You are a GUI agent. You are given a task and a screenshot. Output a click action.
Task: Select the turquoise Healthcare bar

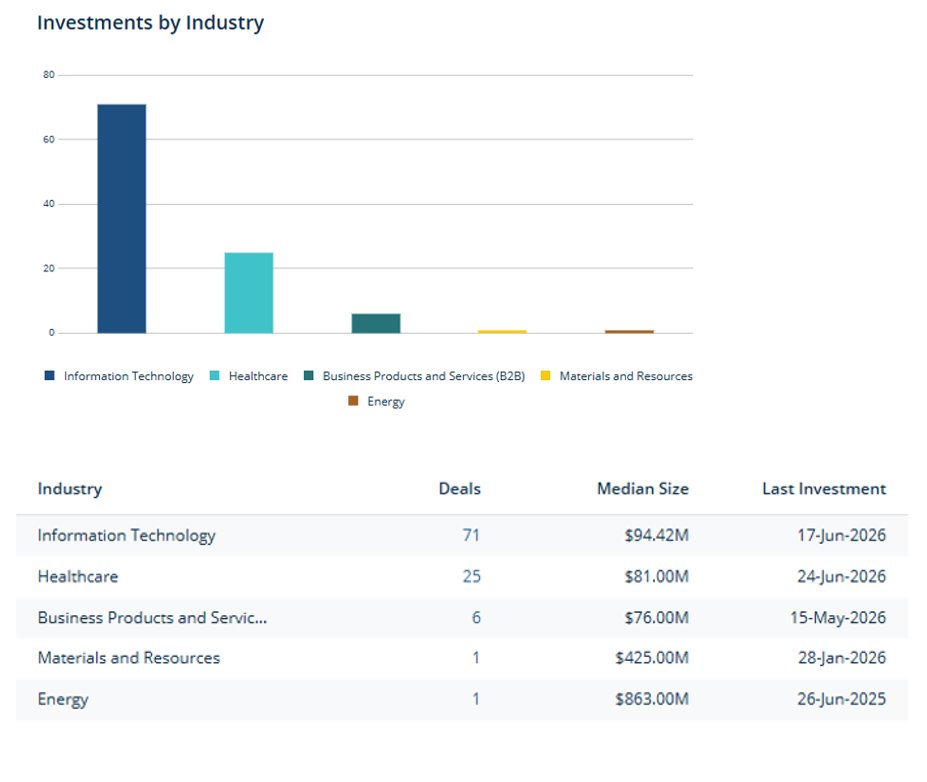click(249, 293)
